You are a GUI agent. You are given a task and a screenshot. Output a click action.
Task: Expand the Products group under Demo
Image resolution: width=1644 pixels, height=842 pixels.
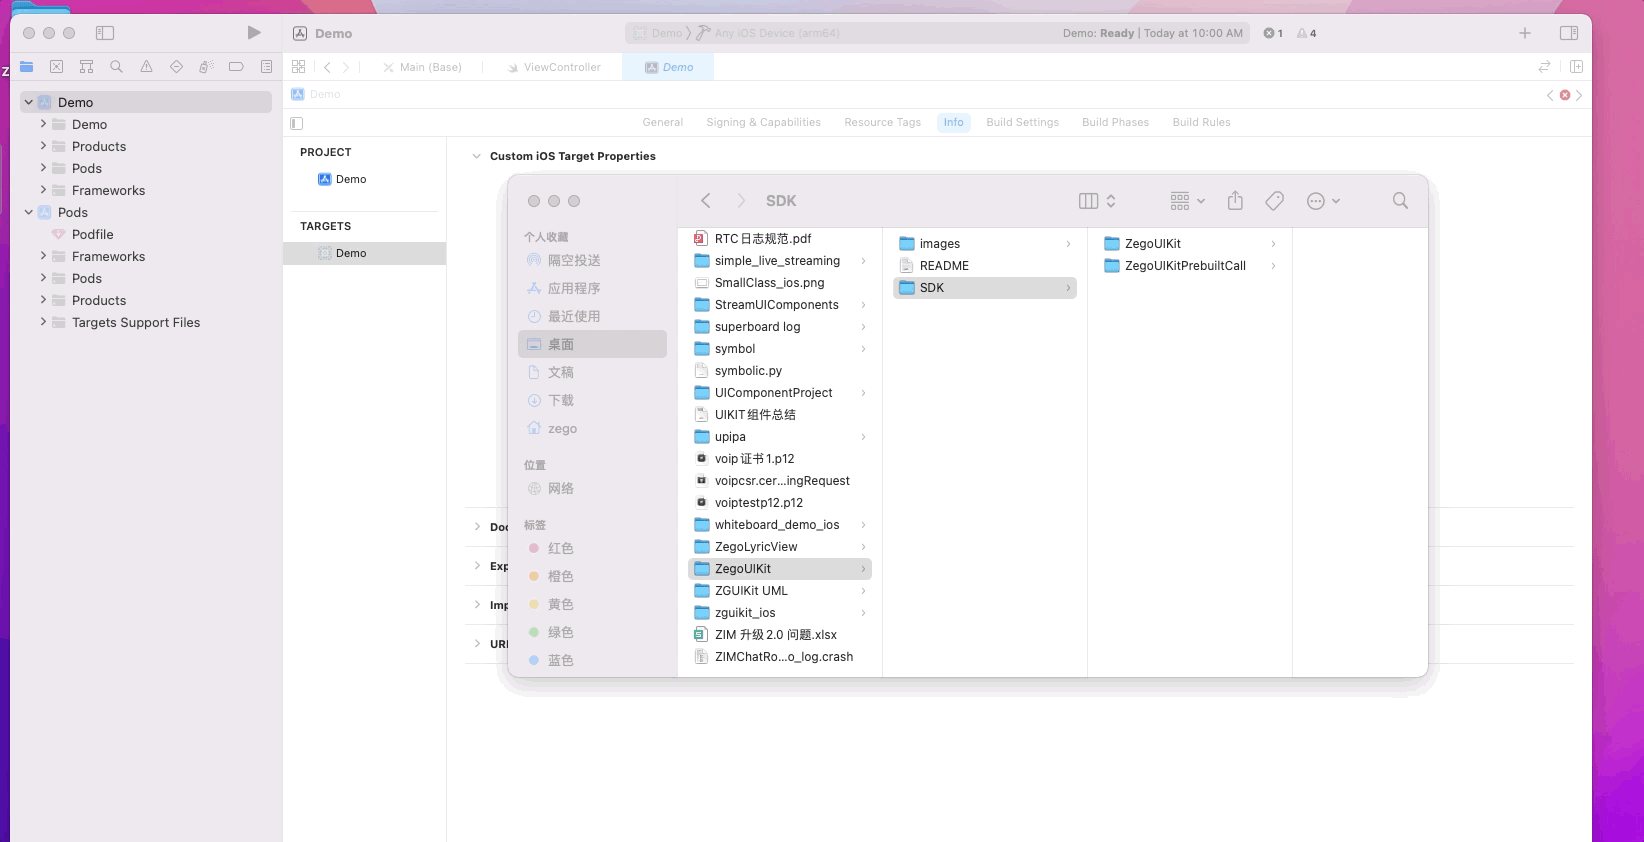coord(43,146)
